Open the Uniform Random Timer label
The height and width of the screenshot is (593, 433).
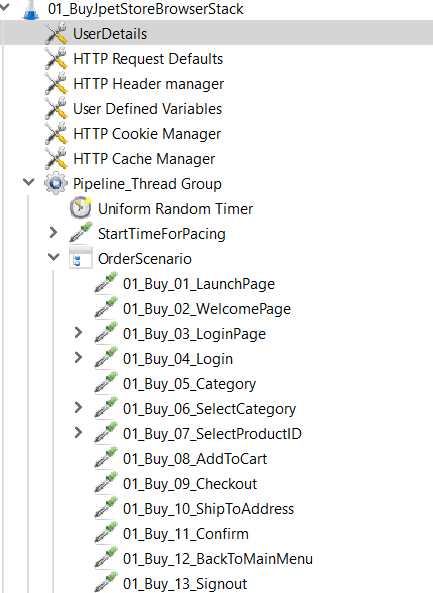point(175,209)
